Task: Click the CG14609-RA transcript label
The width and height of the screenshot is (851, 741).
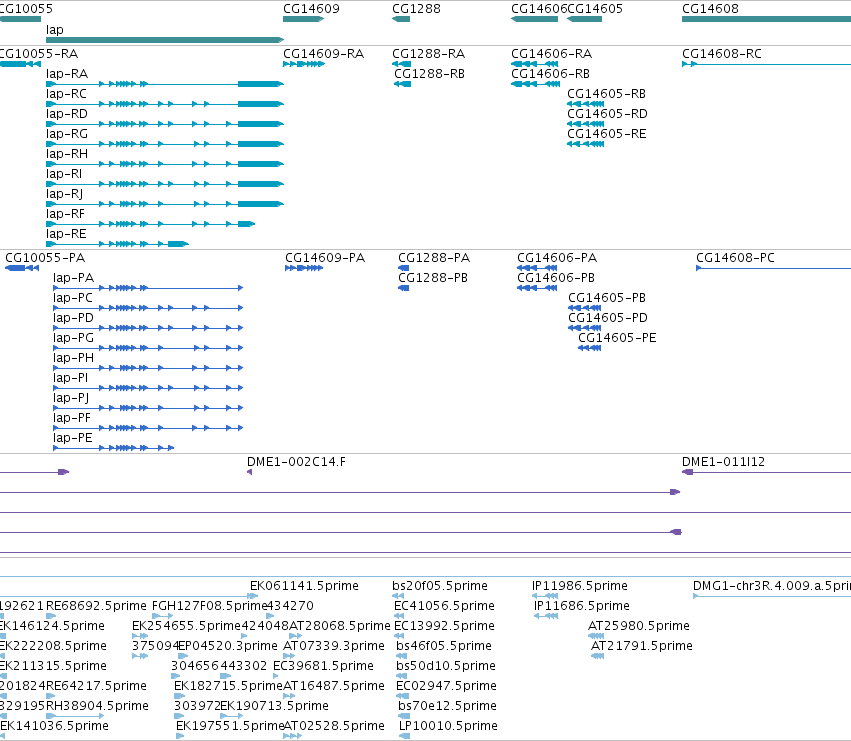Action: 323,54
